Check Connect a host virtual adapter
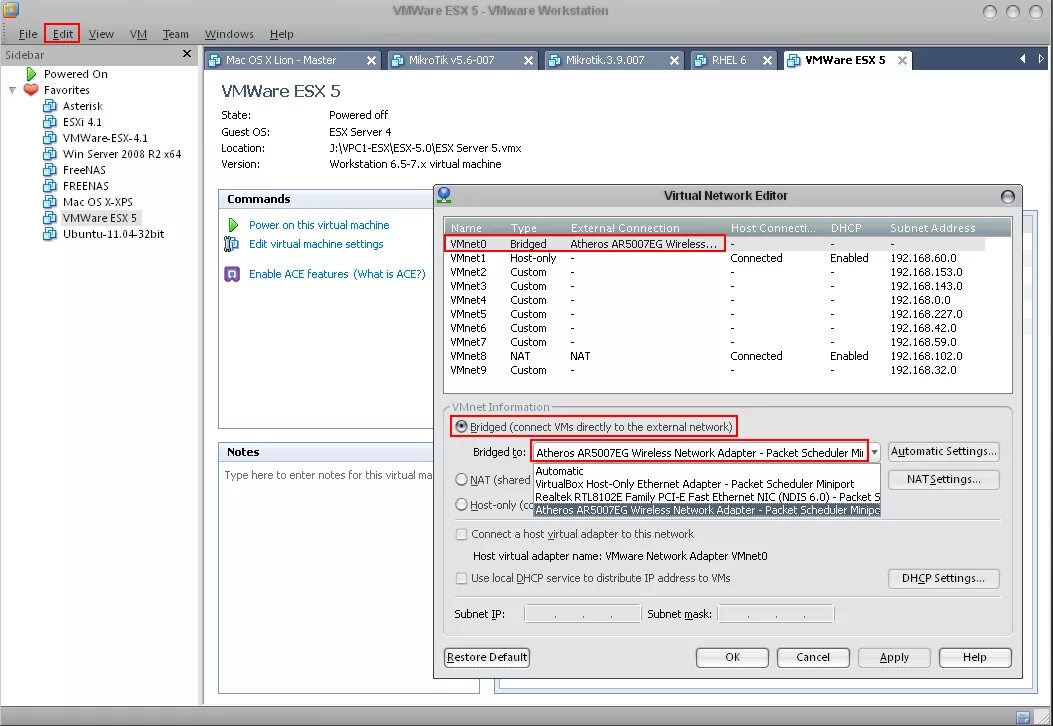Viewport: 1053px width, 726px height. pos(461,534)
